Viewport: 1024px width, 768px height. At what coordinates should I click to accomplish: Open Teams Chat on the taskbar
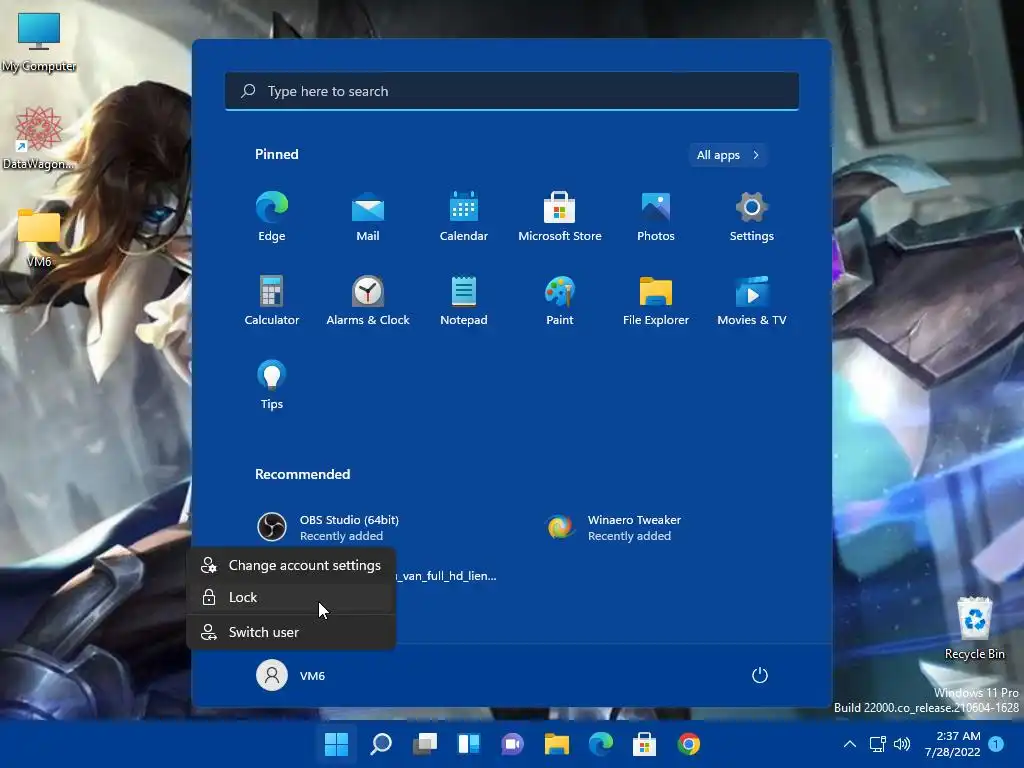point(513,744)
